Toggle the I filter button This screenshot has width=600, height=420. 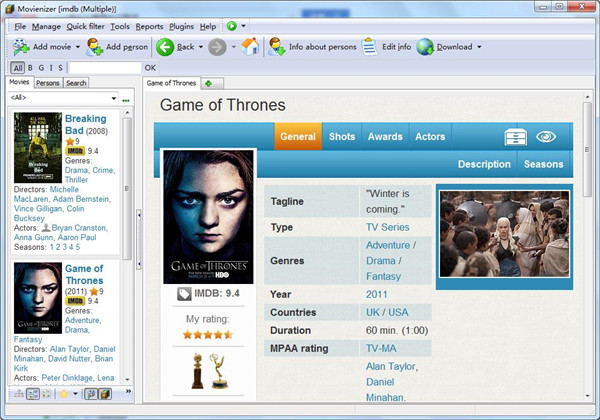[51, 68]
